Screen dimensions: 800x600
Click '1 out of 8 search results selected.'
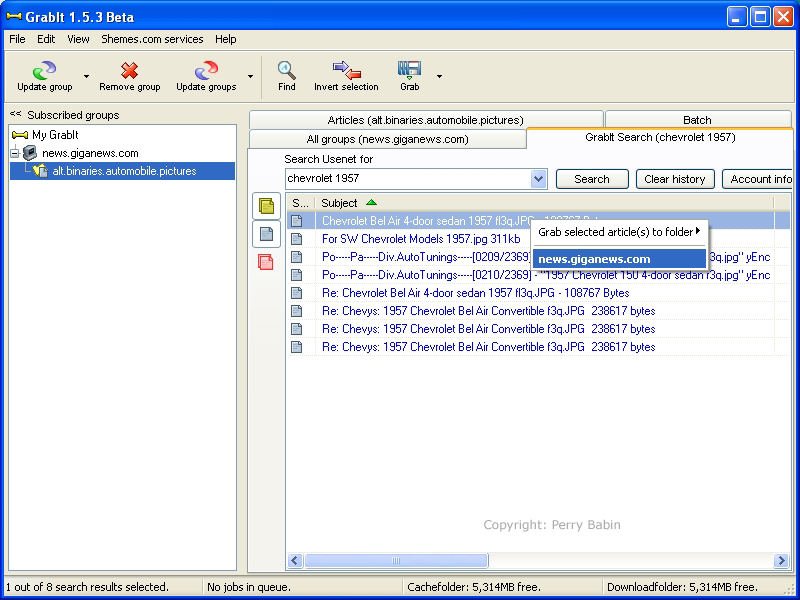pyautogui.click(x=87, y=587)
